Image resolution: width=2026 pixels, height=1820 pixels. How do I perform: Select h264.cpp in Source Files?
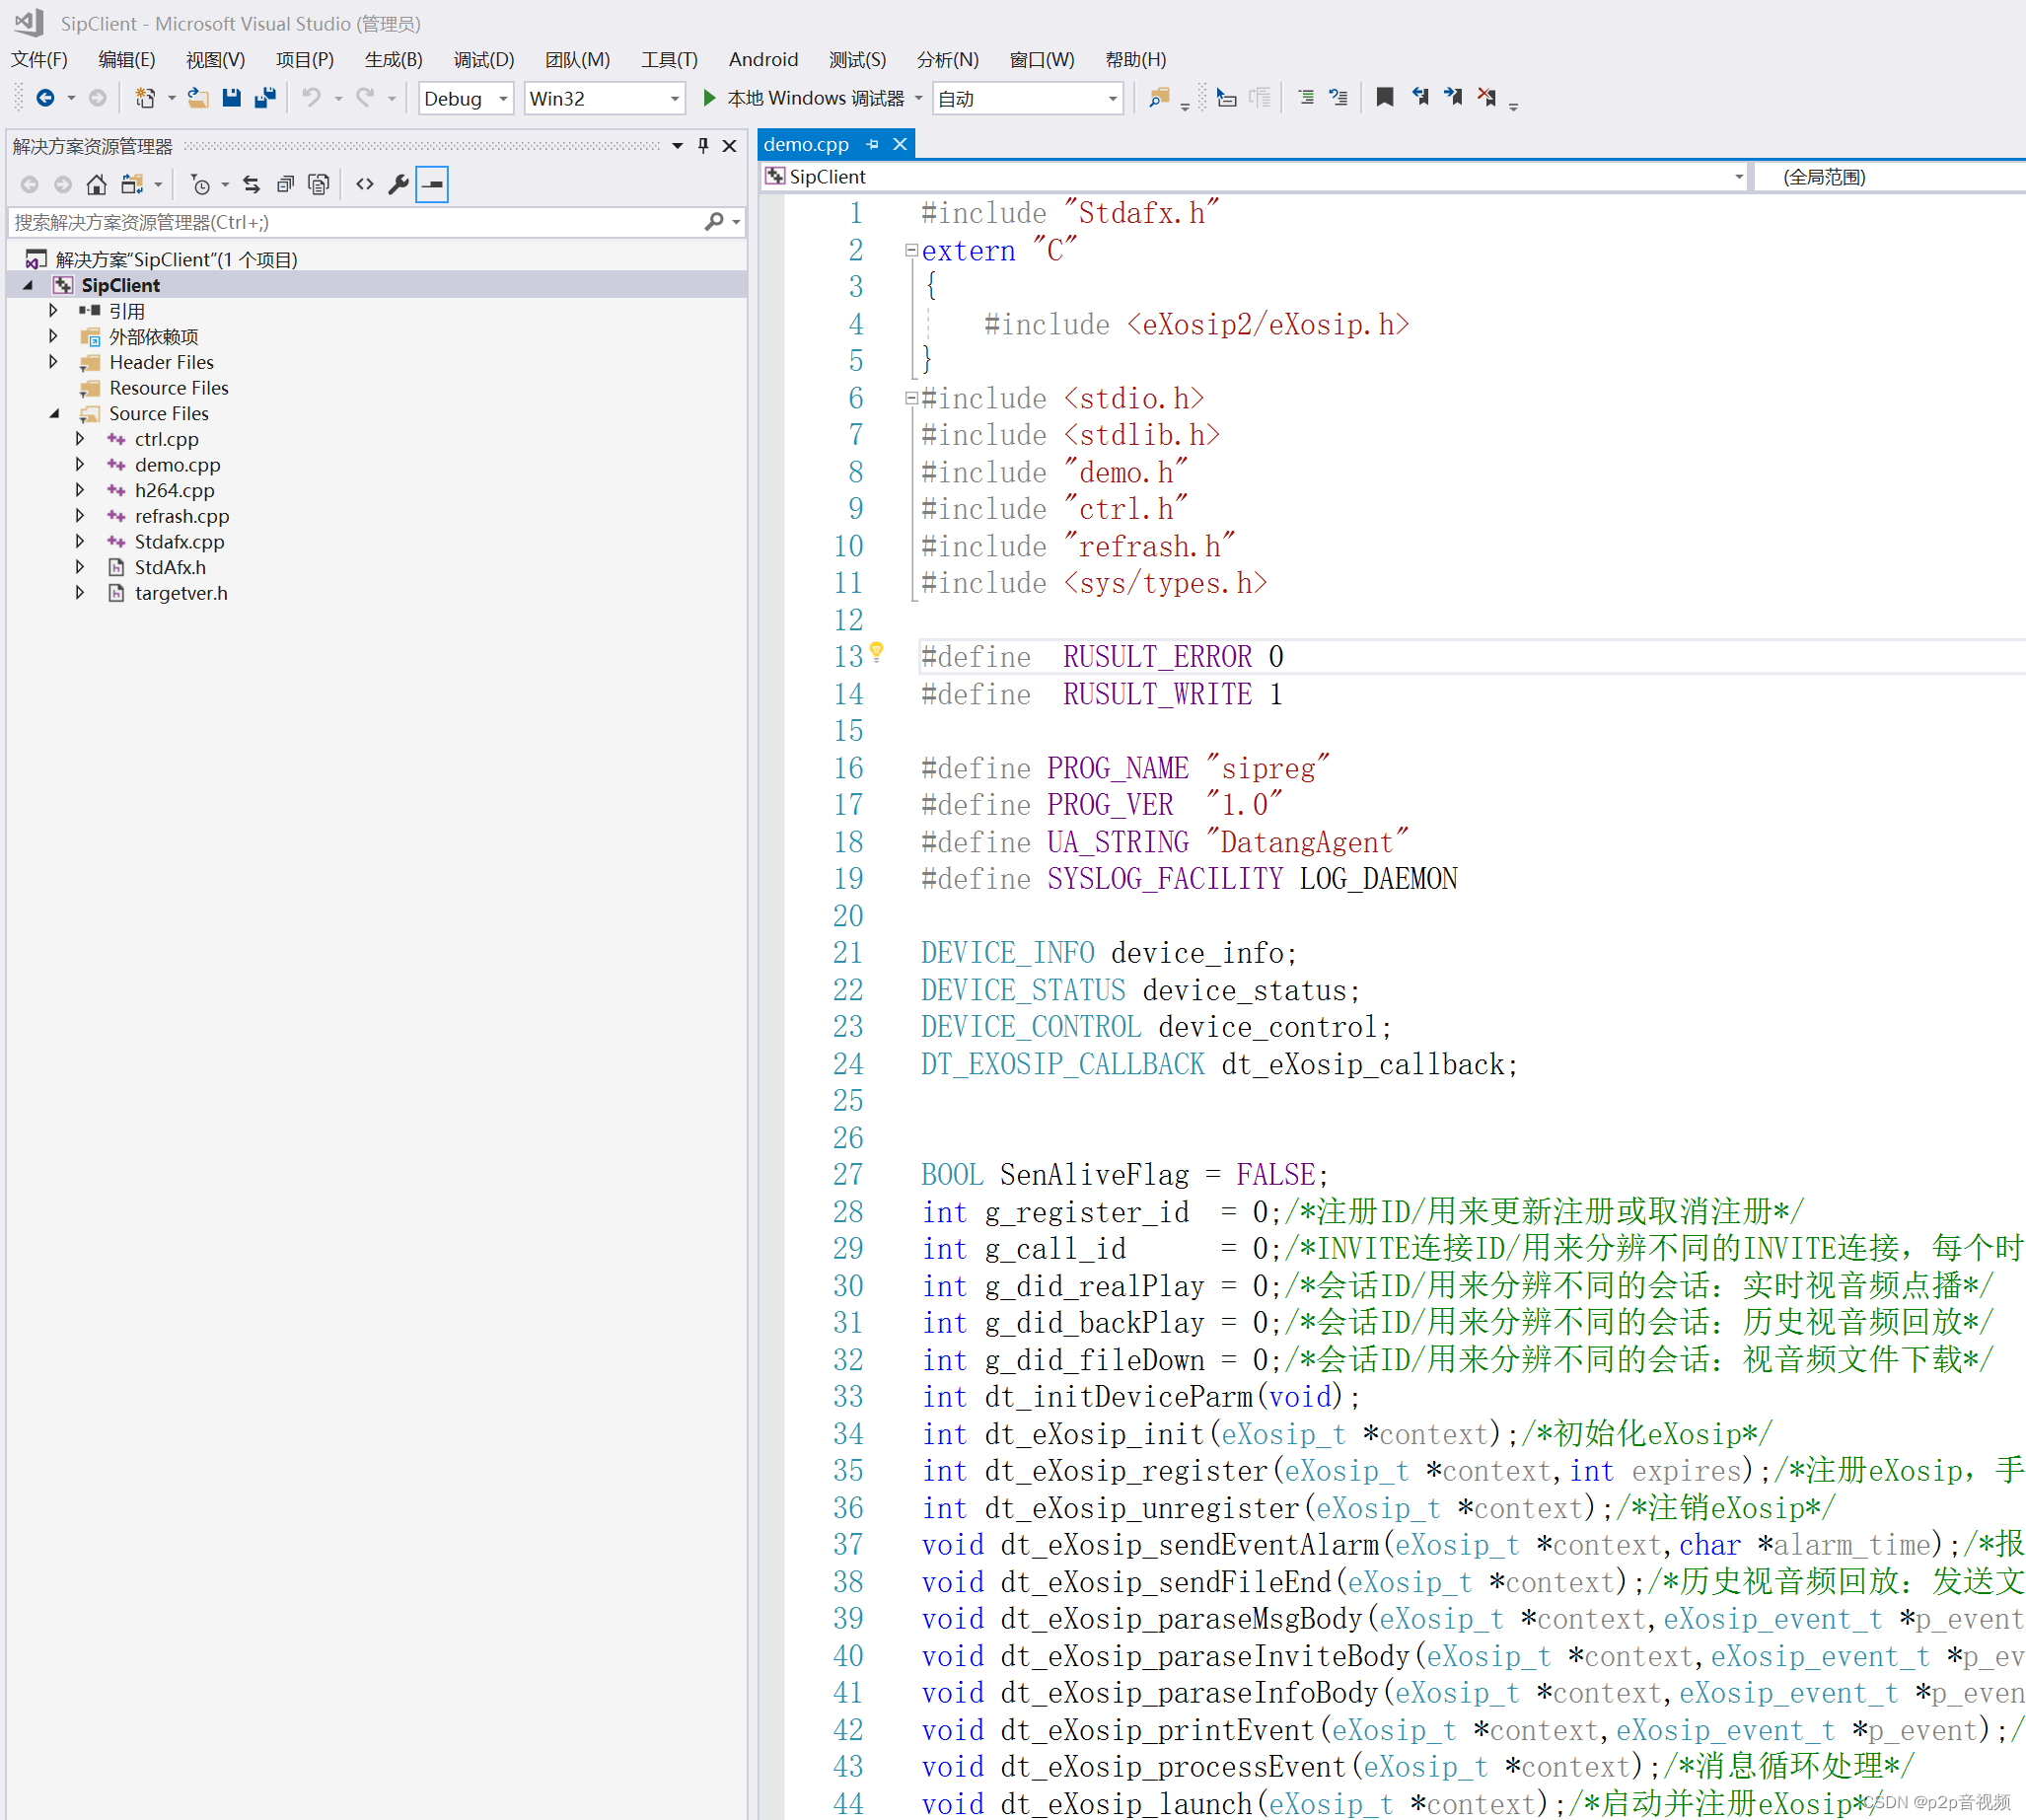click(174, 490)
